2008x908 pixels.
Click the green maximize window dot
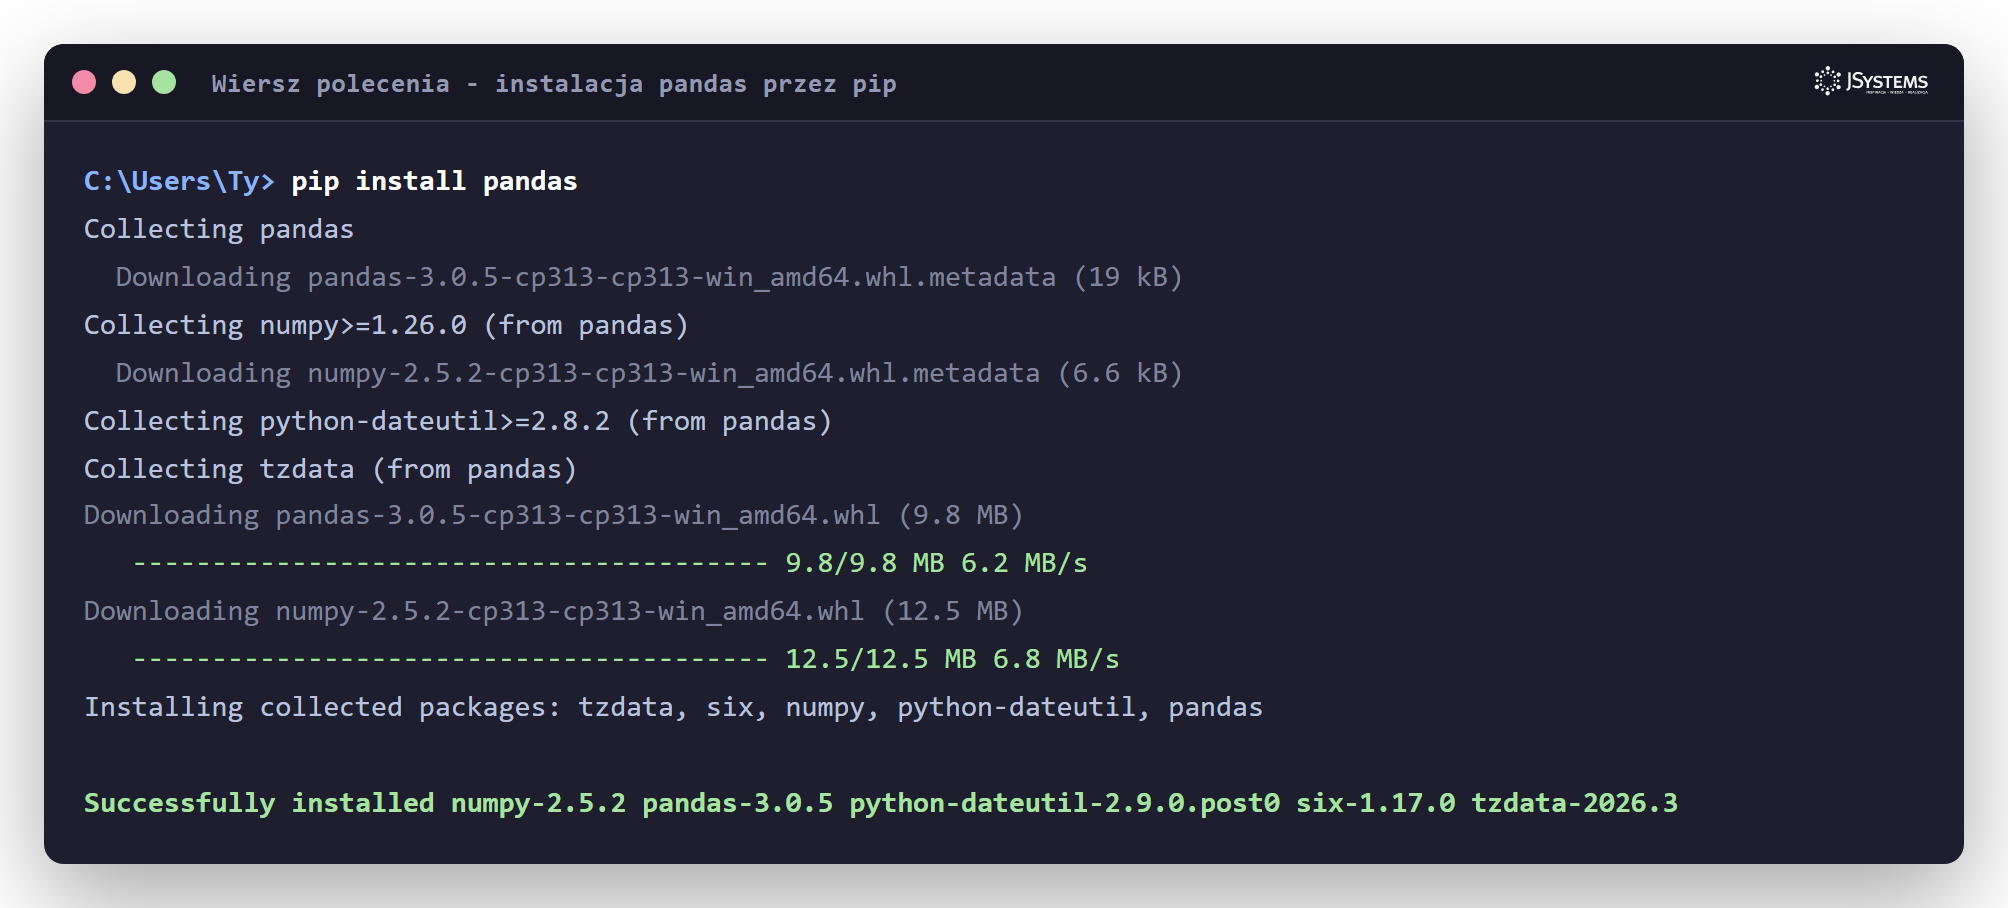point(164,82)
